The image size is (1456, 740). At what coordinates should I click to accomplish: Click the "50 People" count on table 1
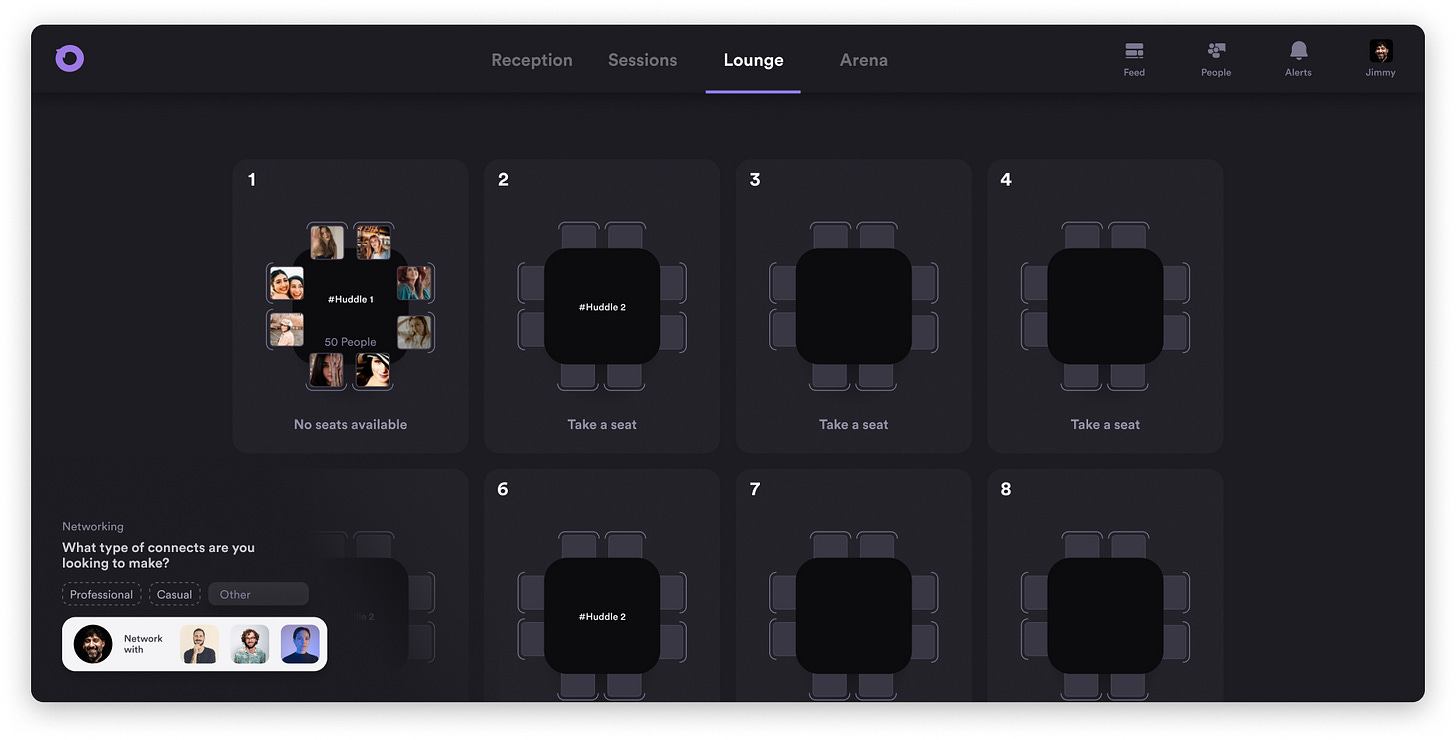pyautogui.click(x=350, y=342)
